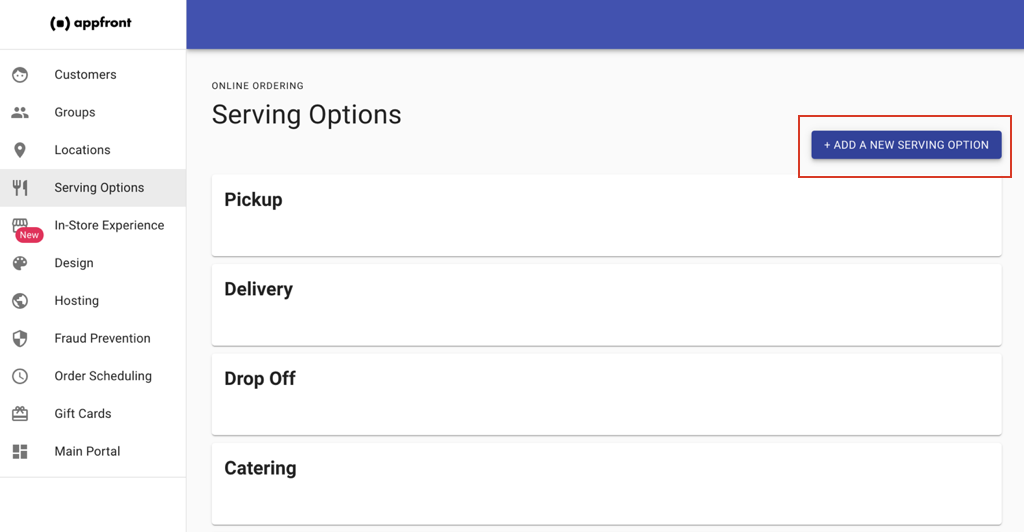Click the In-Store Experience storefront icon
This screenshot has height=532, width=1024.
(x=20, y=225)
